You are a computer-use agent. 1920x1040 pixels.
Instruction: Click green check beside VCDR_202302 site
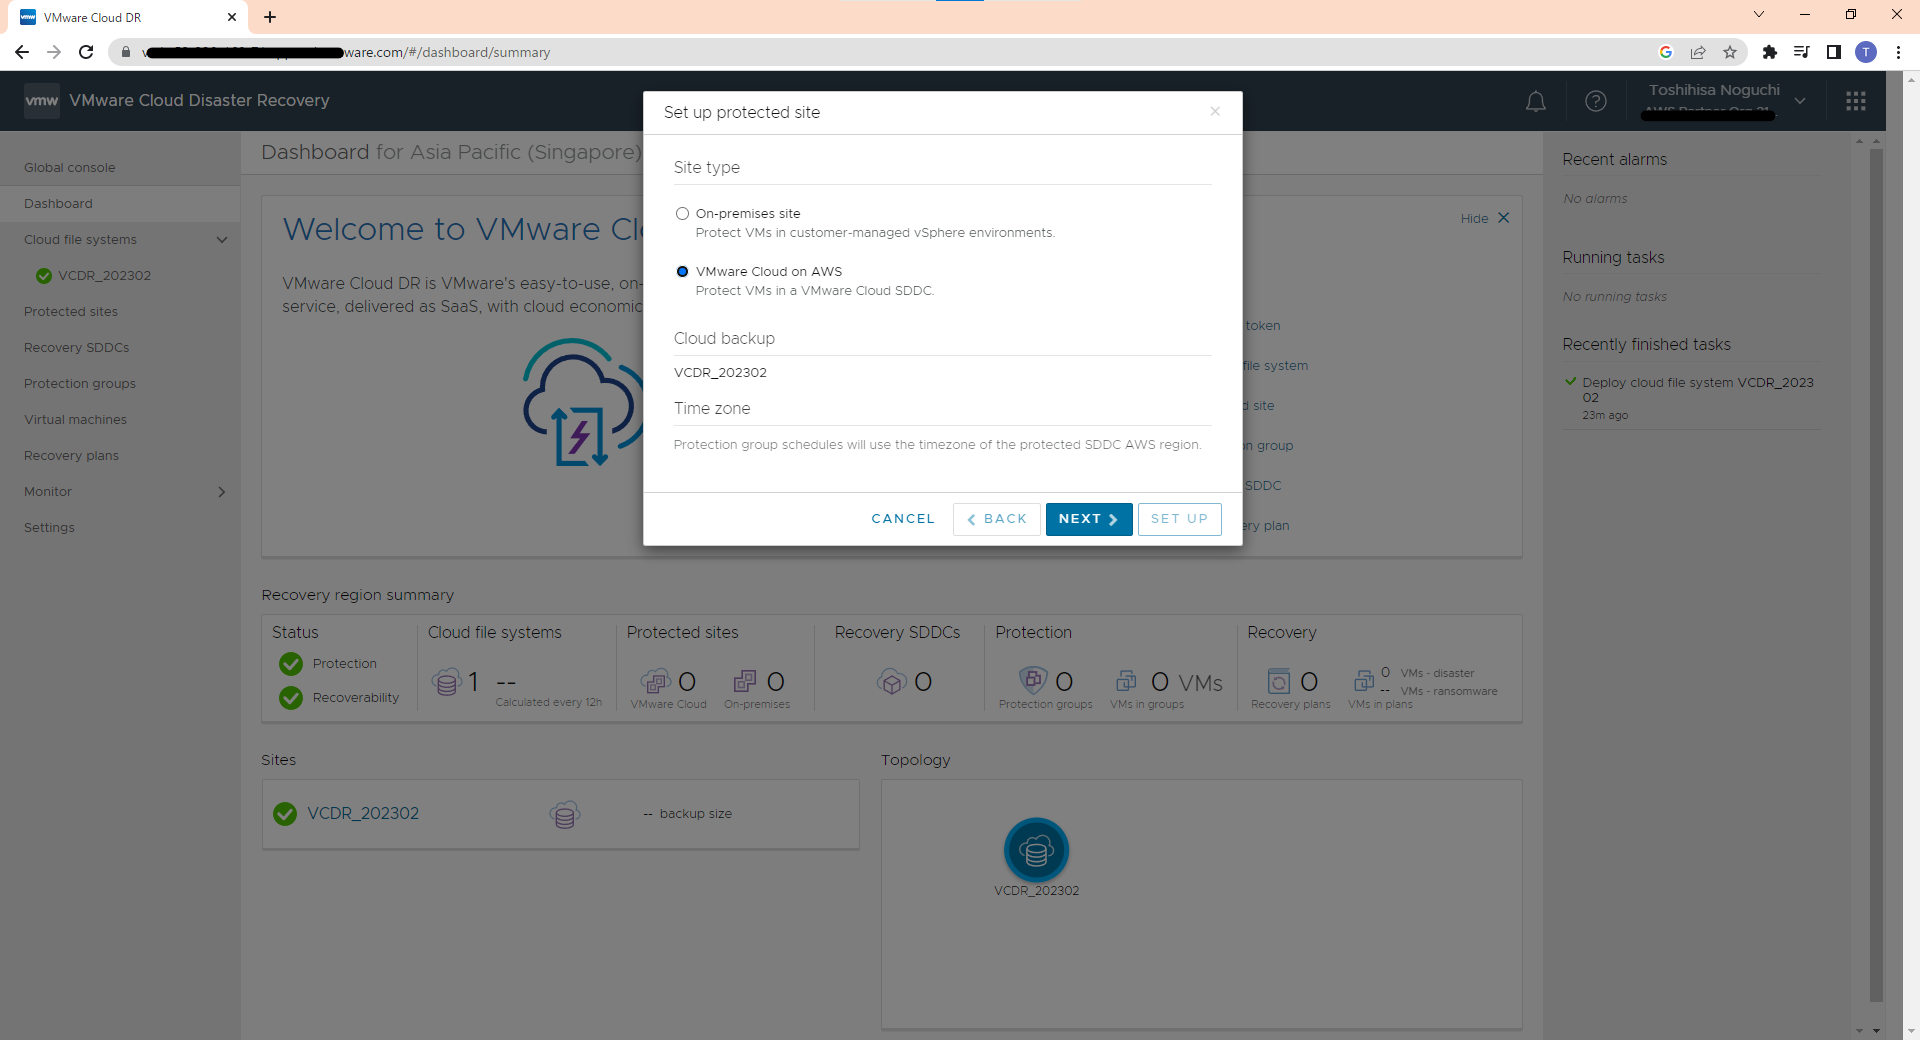click(285, 814)
